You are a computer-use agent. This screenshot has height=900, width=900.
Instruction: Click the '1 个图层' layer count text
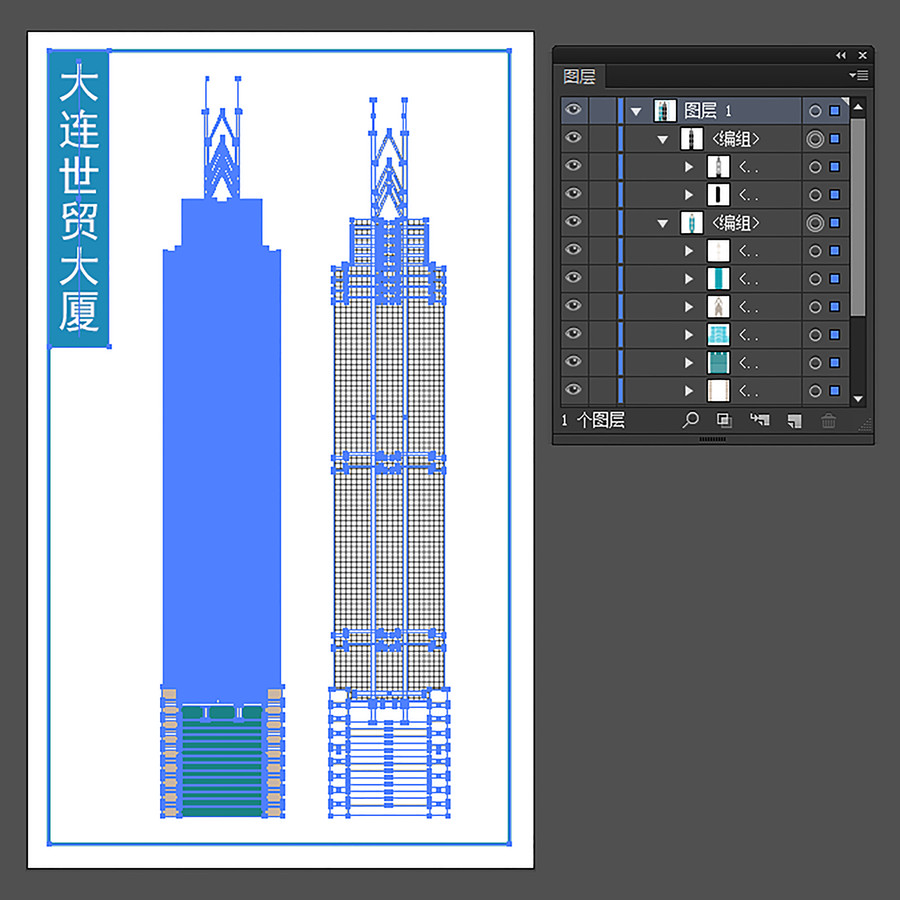pos(593,420)
